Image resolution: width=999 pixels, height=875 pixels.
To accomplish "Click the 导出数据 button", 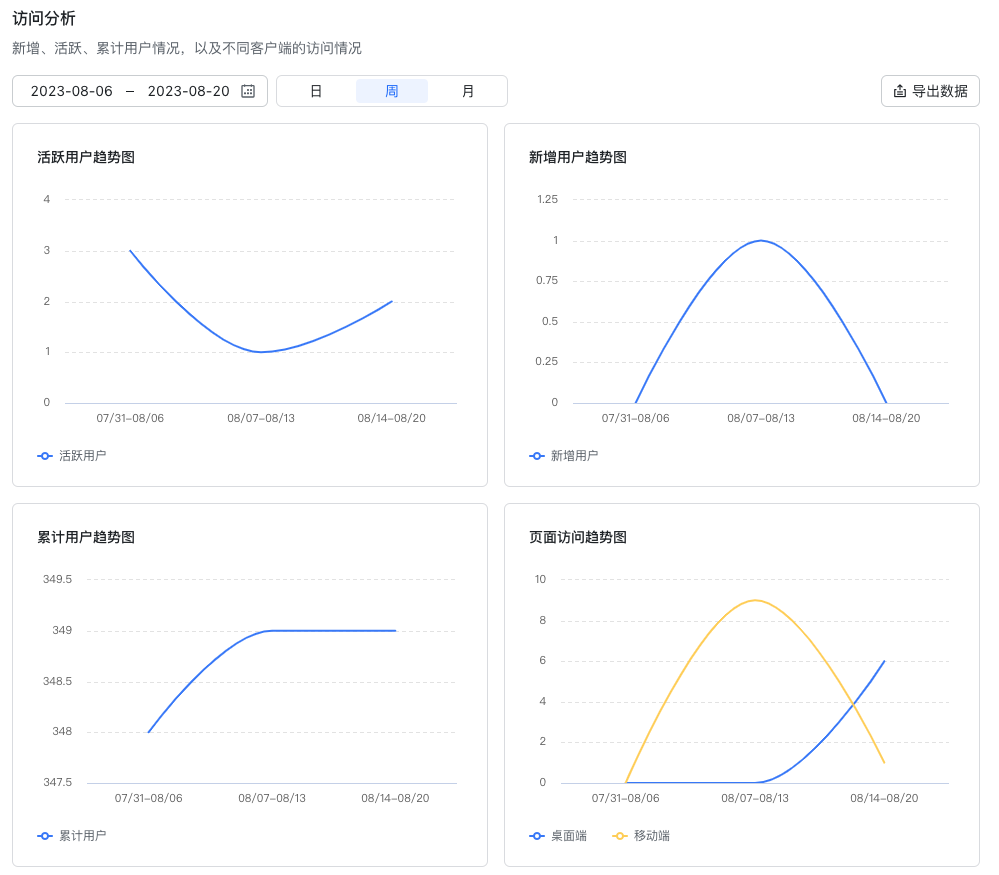I will coord(930,91).
